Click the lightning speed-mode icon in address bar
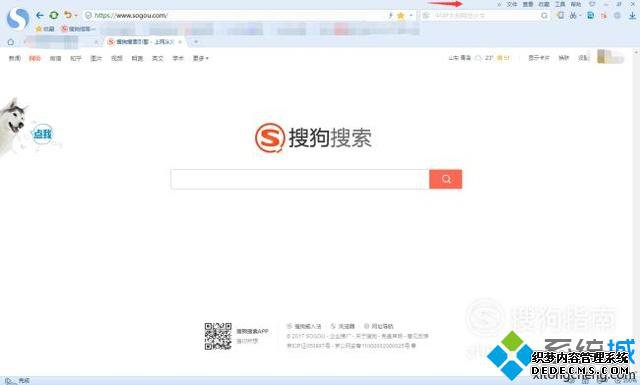The image size is (640, 385). pyautogui.click(x=390, y=16)
